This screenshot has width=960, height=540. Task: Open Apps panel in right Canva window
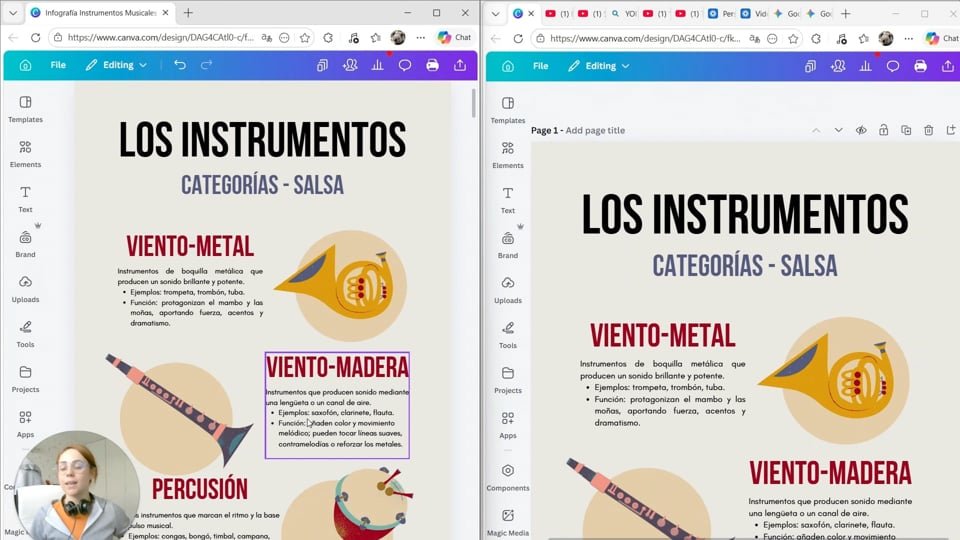point(508,425)
